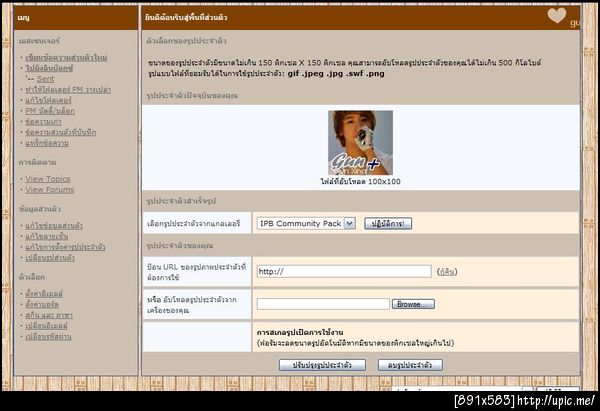Click the (กู้คืน) restore link beside the URL field

click(447, 271)
